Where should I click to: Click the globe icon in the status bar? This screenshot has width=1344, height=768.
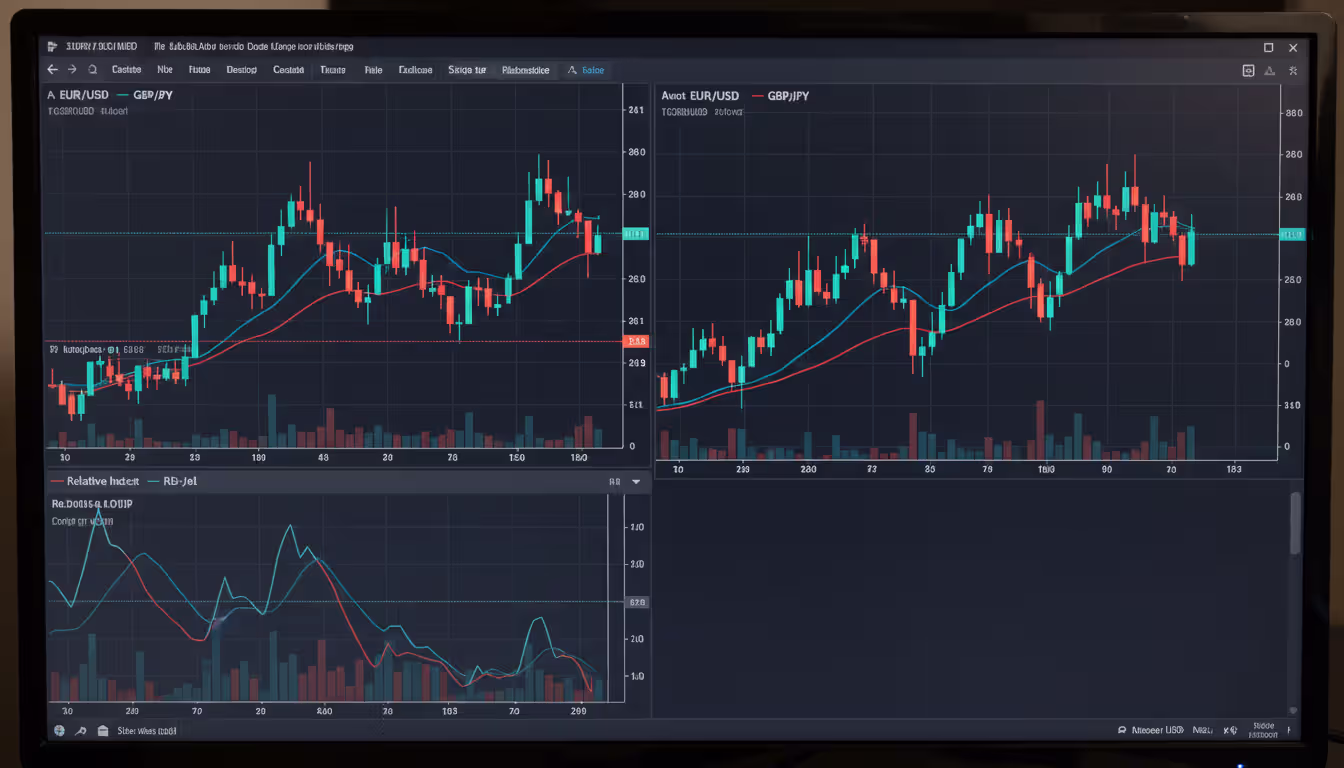coord(60,731)
